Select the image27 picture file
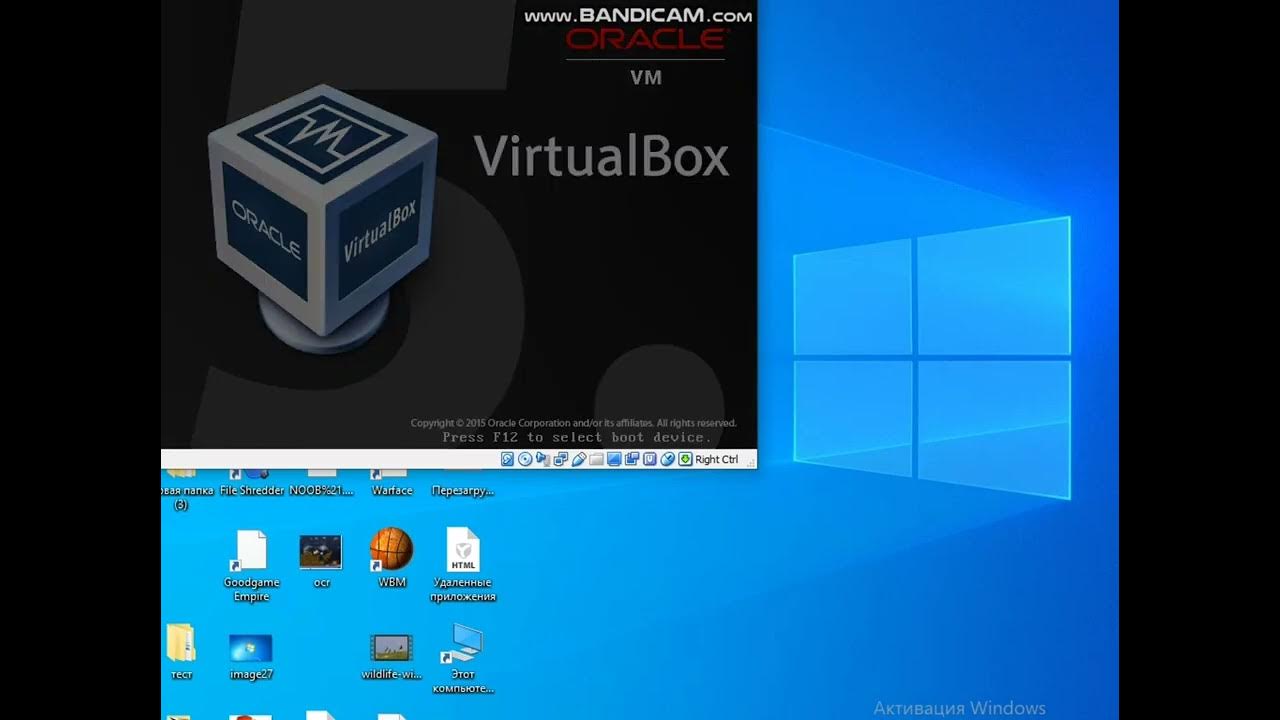 pos(251,656)
